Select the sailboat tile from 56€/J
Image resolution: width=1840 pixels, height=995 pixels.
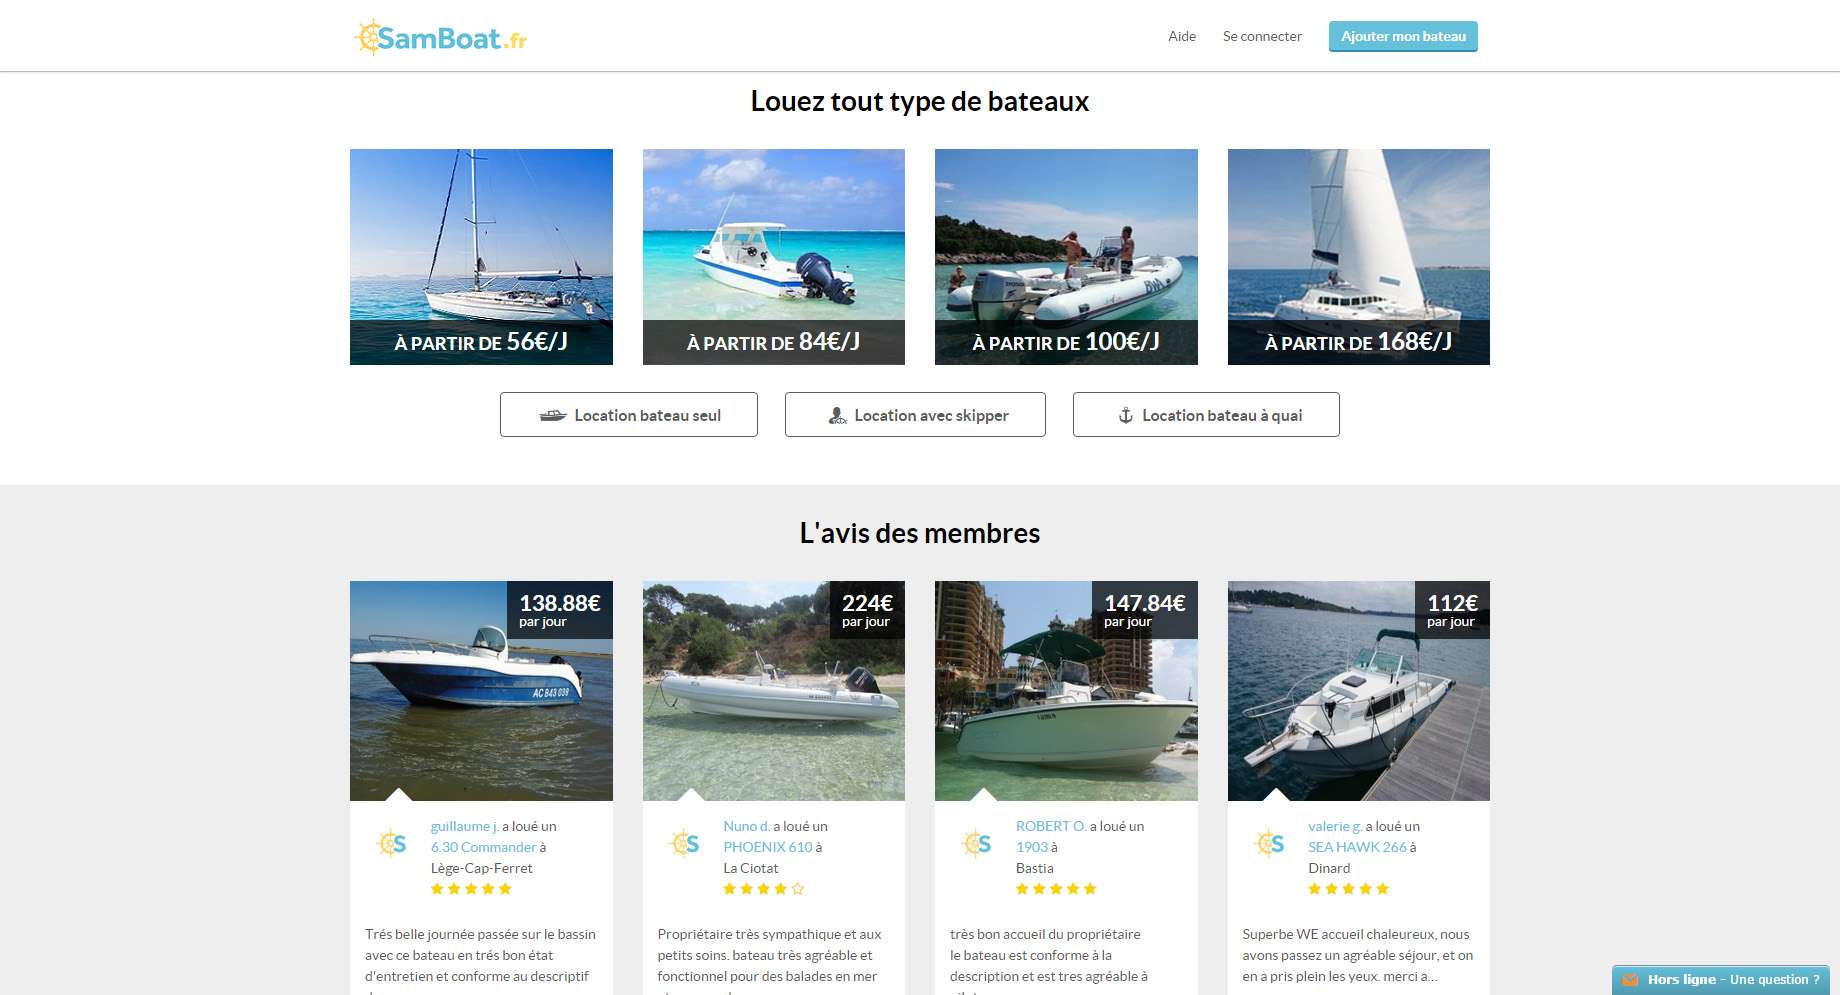pyautogui.click(x=481, y=257)
